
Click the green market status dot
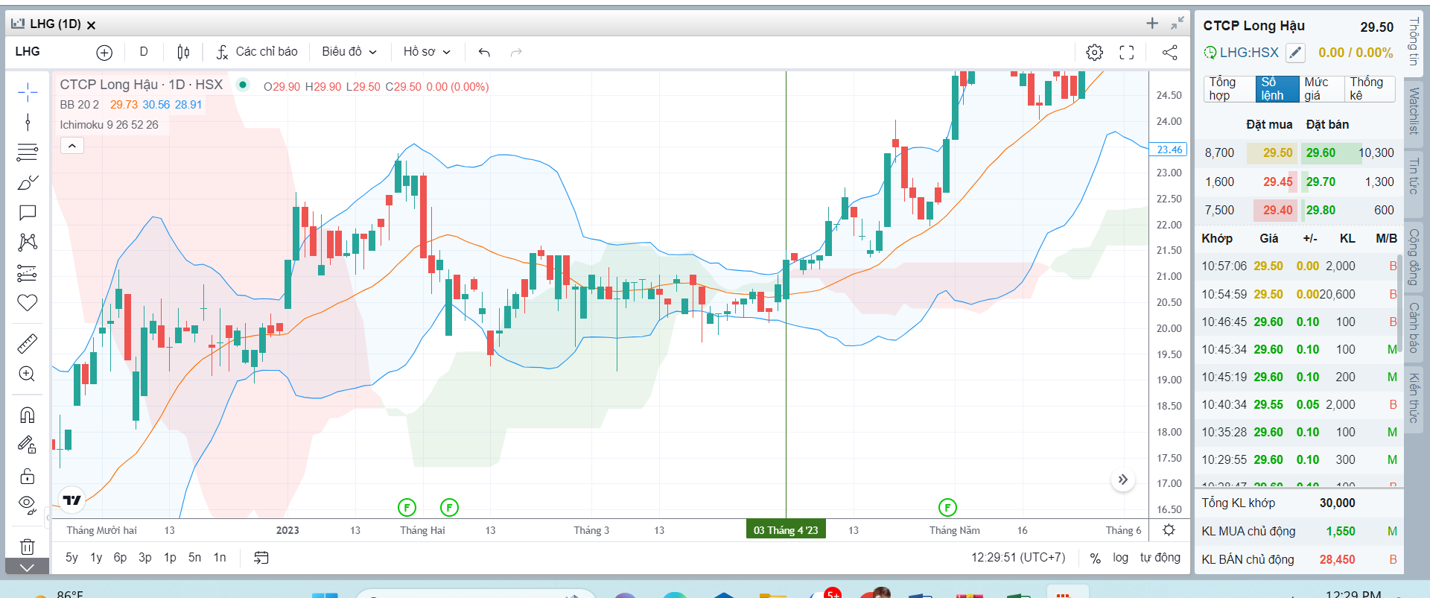242,85
